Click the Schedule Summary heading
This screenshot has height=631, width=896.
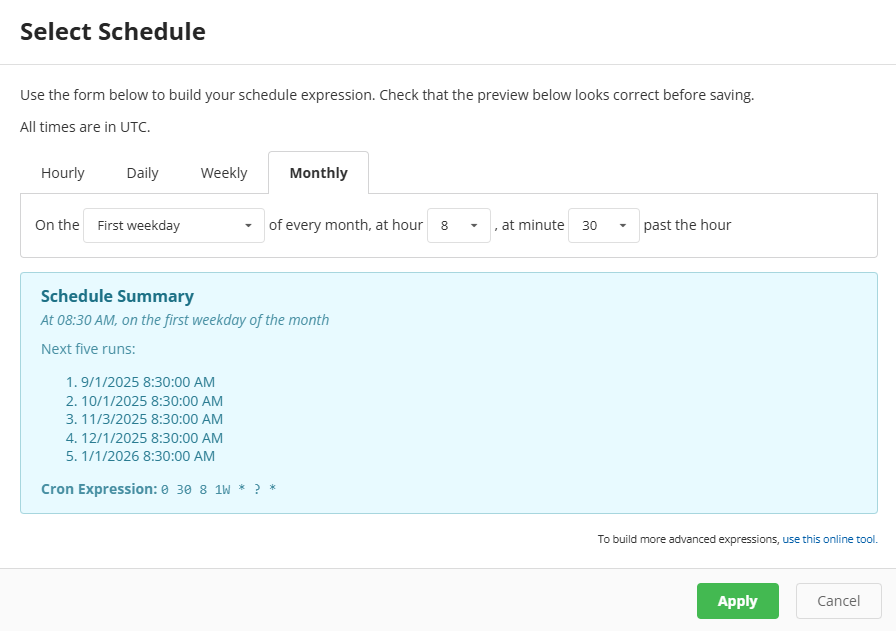pos(117,296)
